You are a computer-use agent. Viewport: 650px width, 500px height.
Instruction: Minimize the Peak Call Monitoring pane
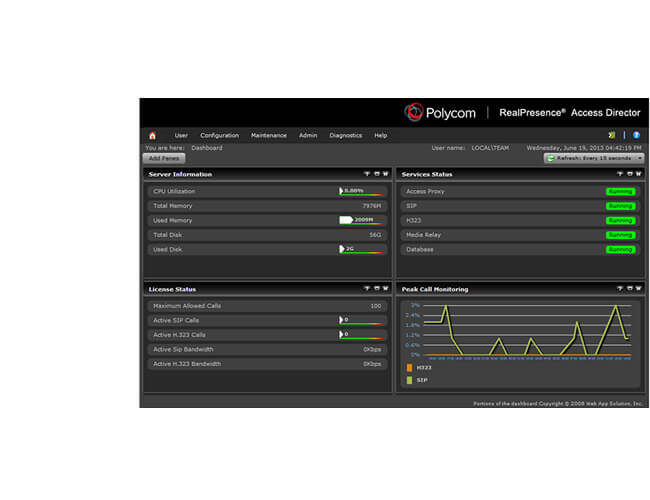click(620, 288)
